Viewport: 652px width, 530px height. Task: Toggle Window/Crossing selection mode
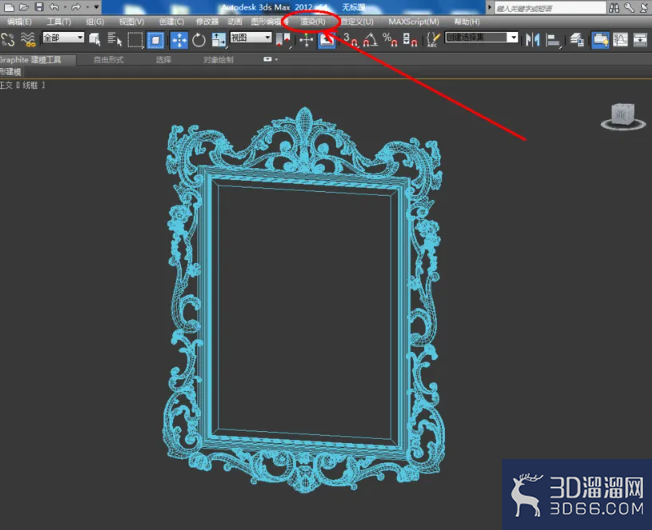pyautogui.click(x=156, y=40)
